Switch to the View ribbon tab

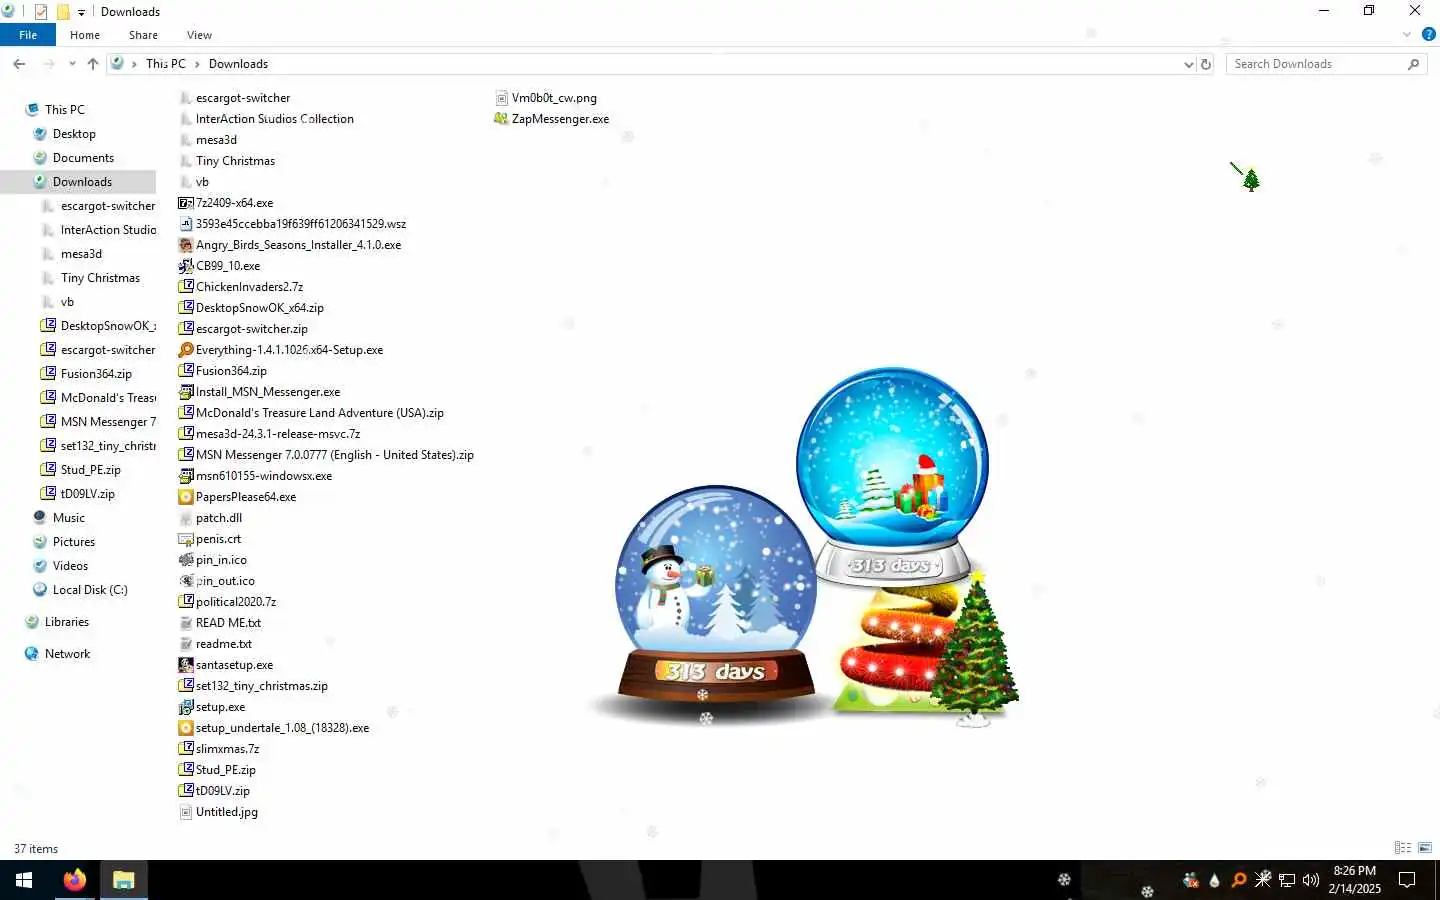click(199, 35)
